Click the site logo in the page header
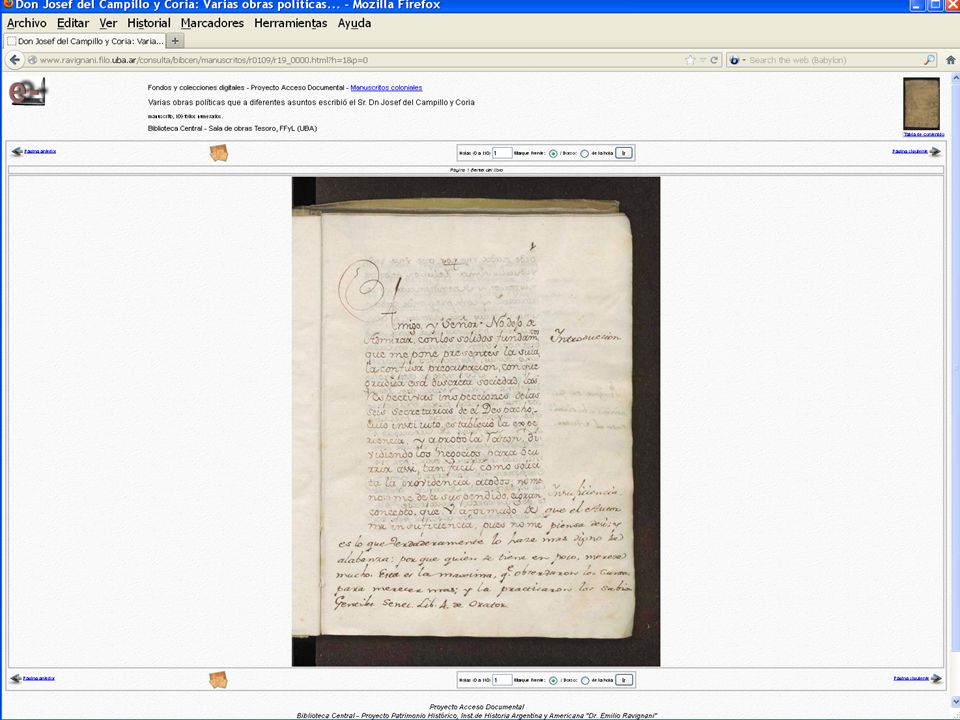This screenshot has width=960, height=720. point(28,91)
